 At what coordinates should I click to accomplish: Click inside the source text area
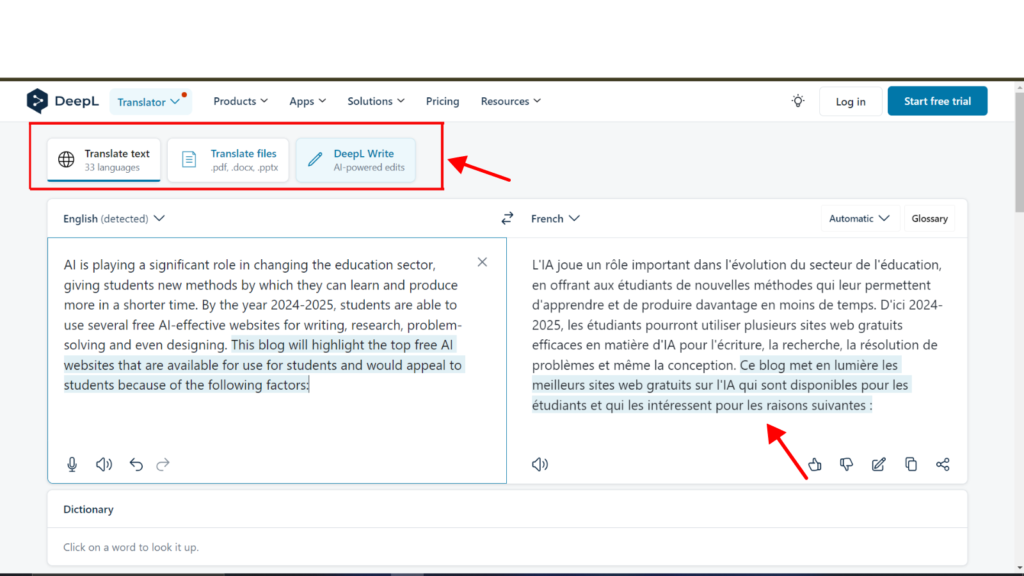pyautogui.click(x=277, y=360)
